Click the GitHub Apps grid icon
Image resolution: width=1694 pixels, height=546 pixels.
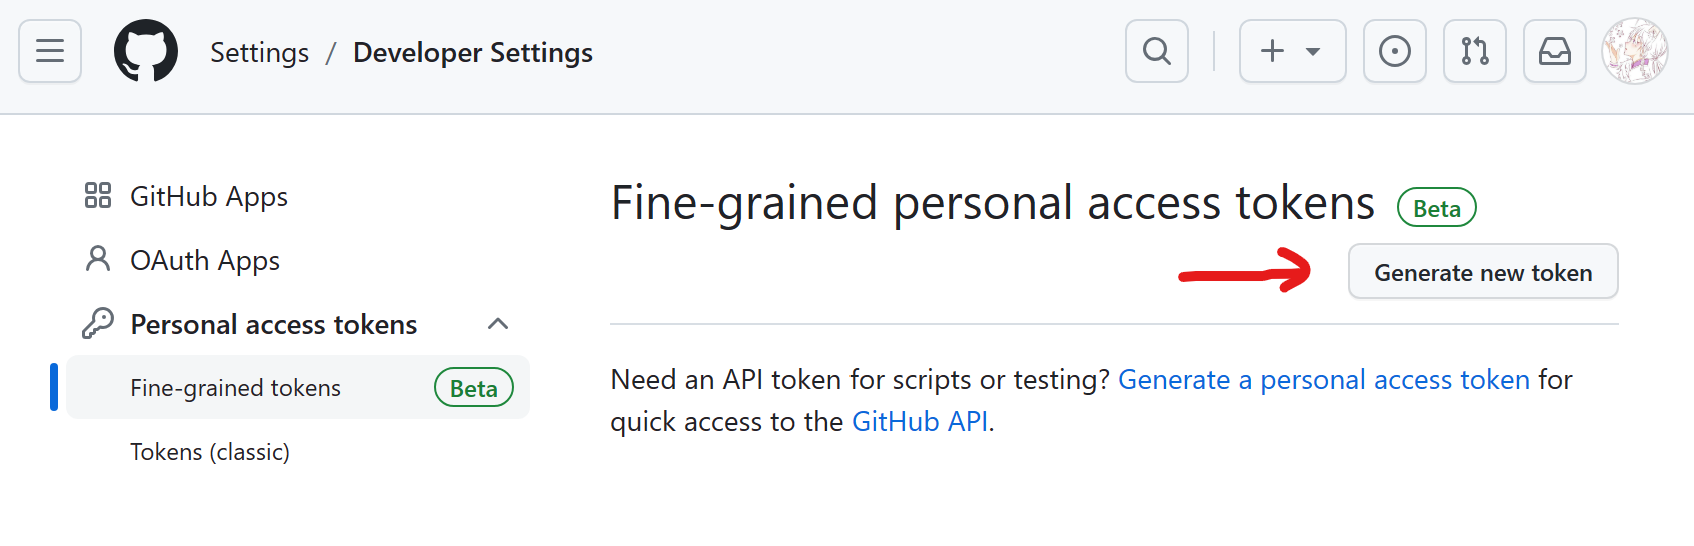click(98, 195)
